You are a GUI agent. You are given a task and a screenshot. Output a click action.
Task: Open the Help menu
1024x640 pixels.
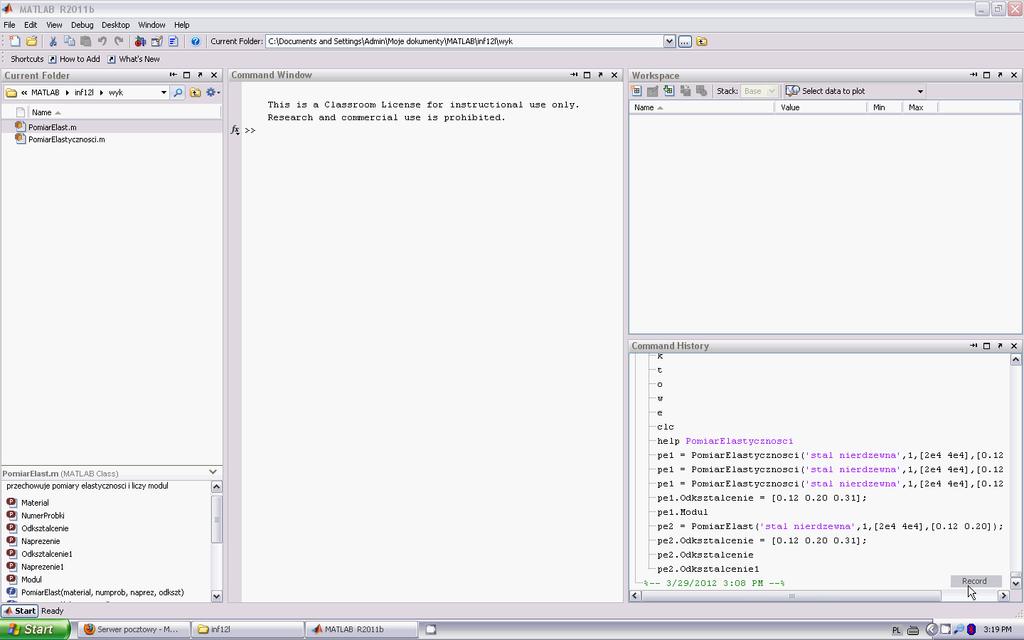coord(182,25)
